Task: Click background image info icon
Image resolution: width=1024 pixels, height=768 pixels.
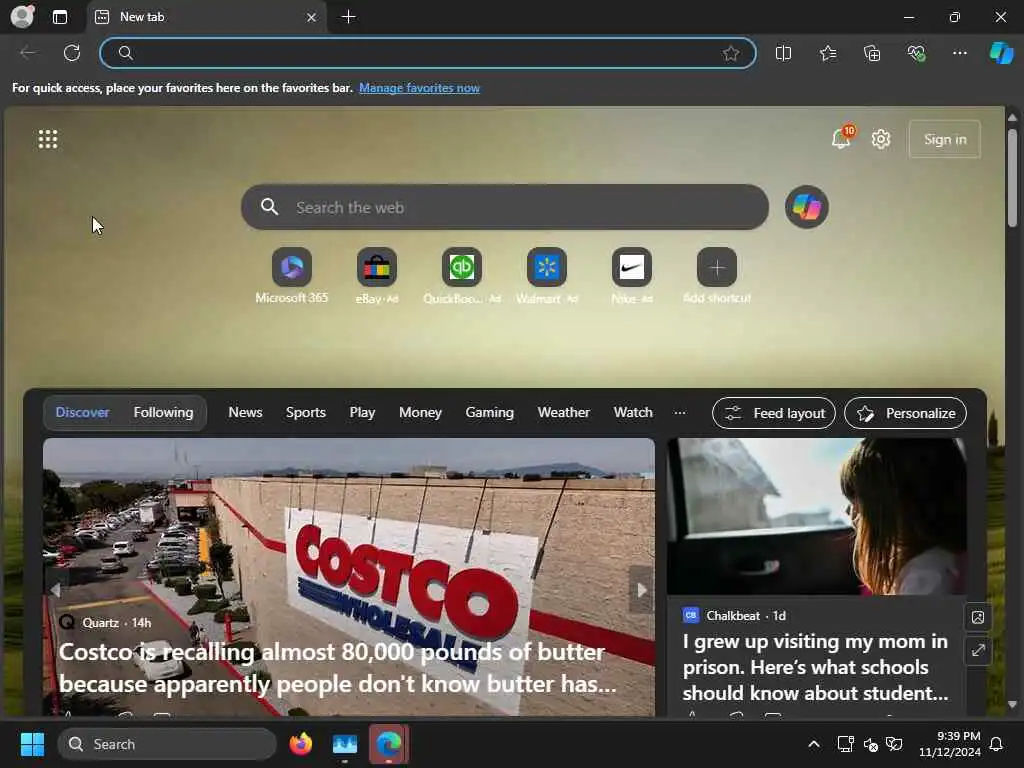Action: [x=978, y=617]
